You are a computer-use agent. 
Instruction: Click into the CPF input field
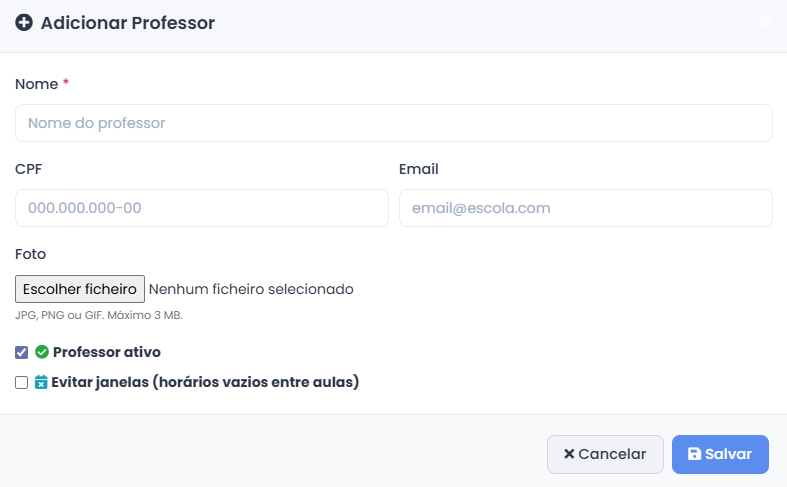(x=202, y=208)
